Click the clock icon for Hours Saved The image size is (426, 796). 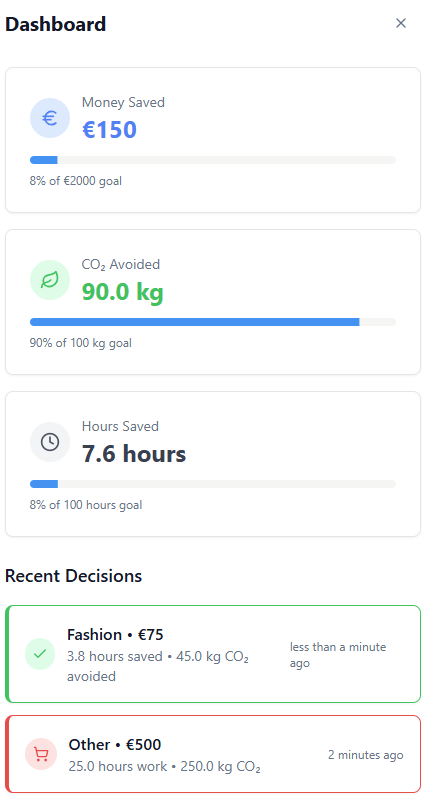click(x=49, y=442)
